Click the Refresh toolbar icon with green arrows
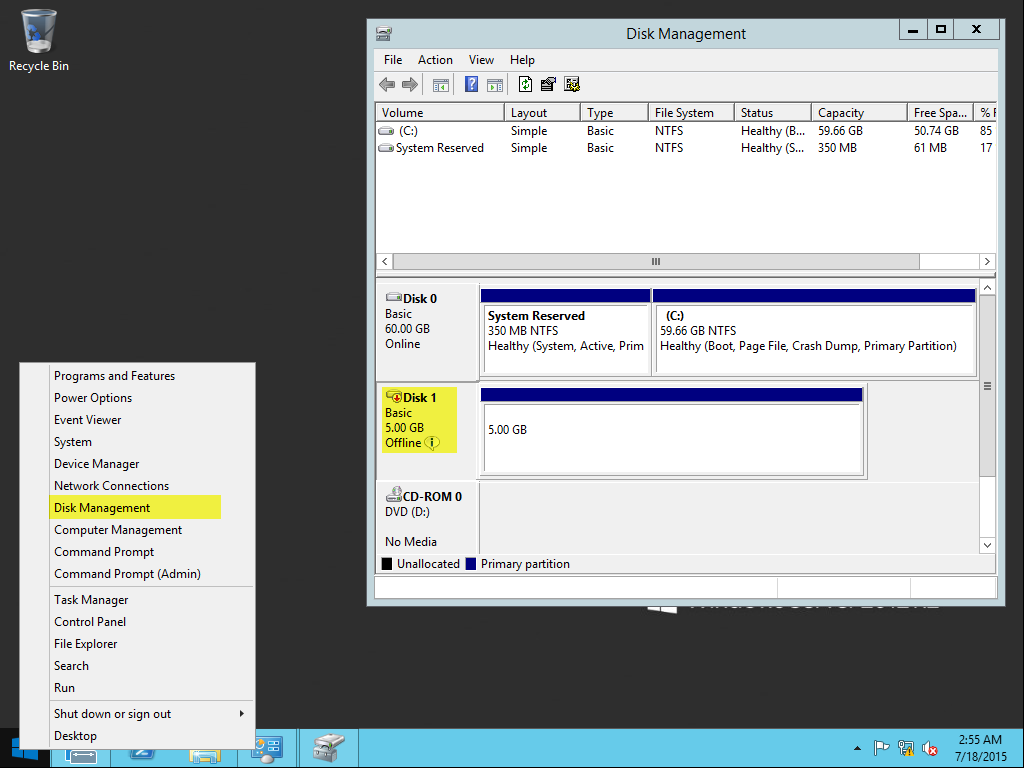The height and width of the screenshot is (768, 1024). point(525,84)
